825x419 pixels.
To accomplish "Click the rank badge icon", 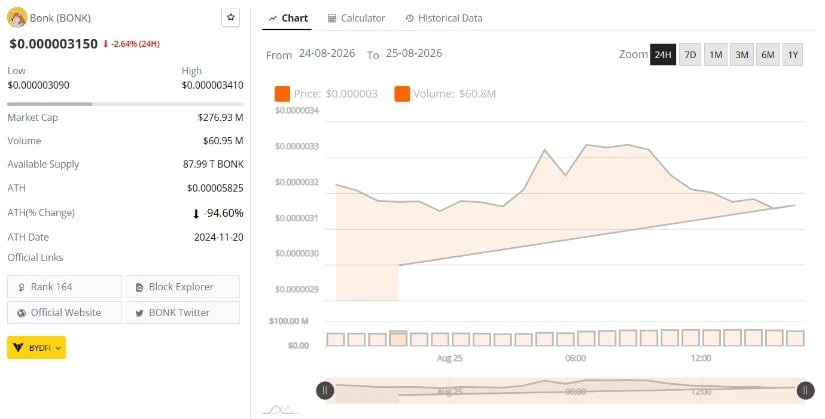I will click(22, 287).
